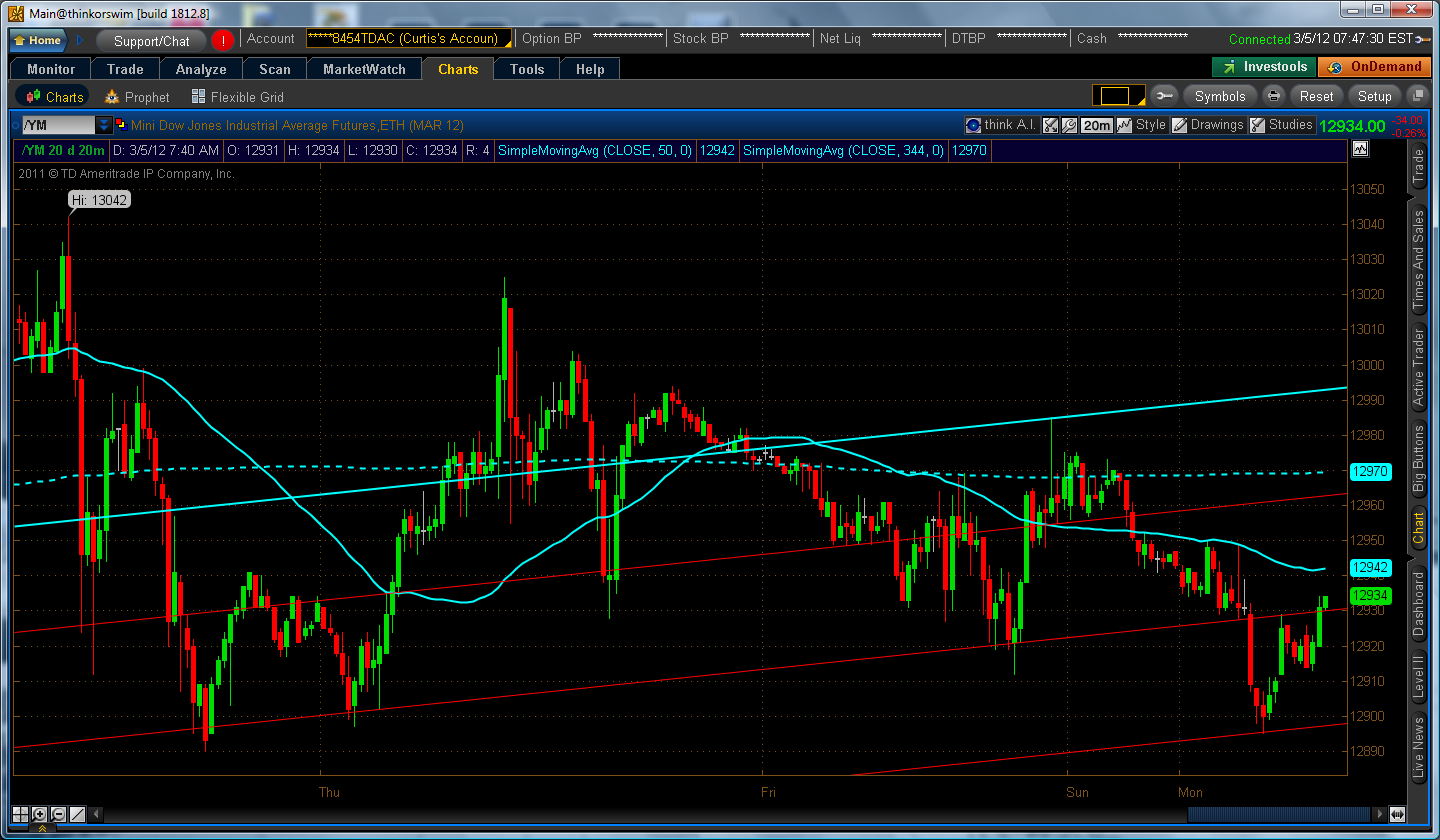The image size is (1440, 840).
Task: Open the Dashboard sidebar panel
Action: 1418,604
